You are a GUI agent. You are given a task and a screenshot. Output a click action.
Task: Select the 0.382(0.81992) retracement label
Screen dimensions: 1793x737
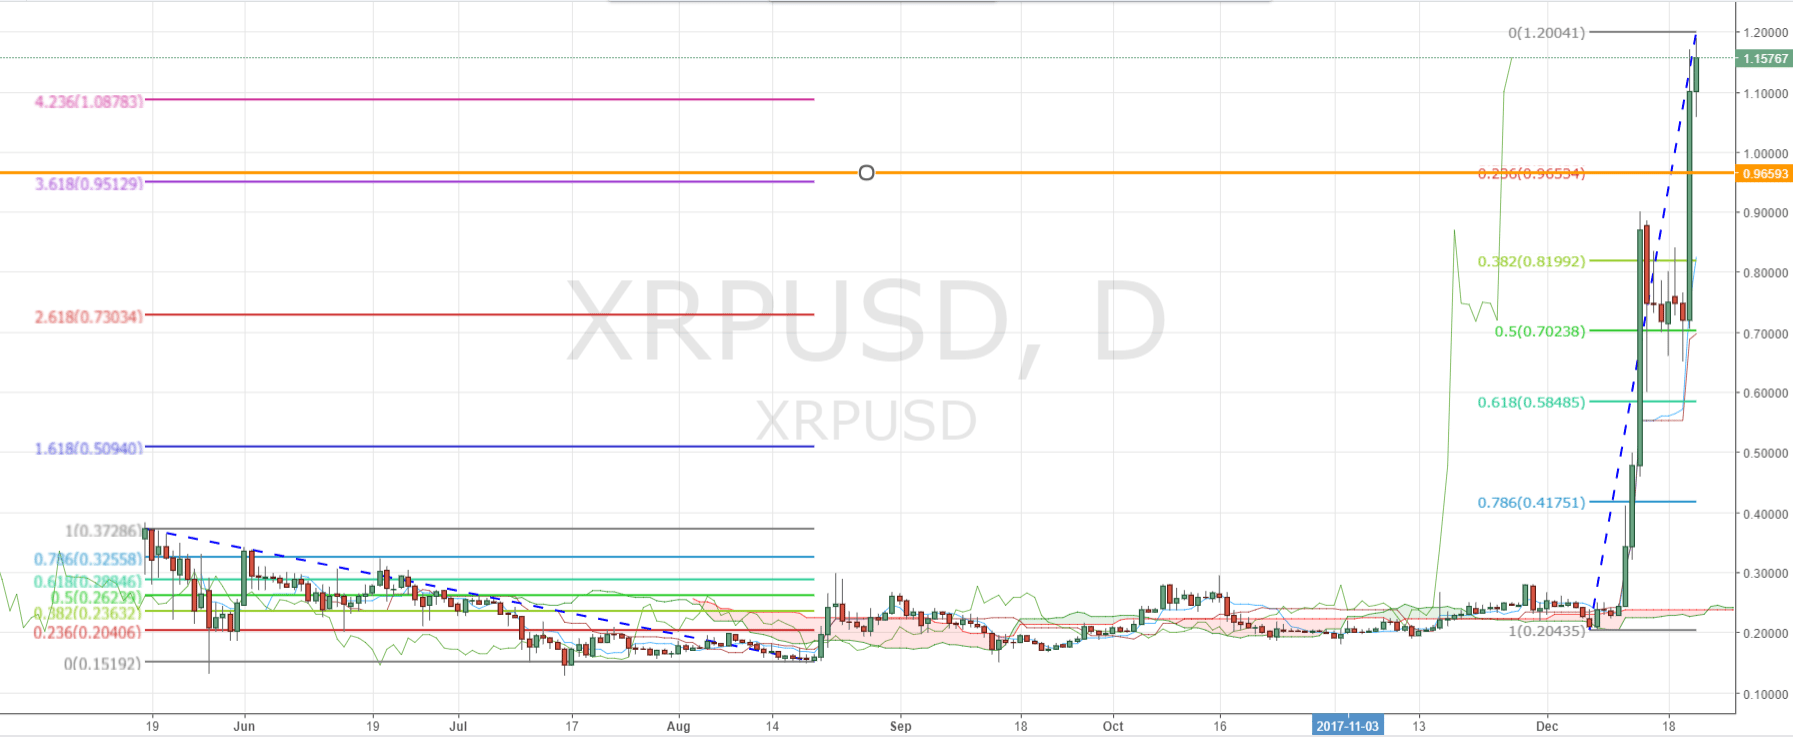point(1531,262)
